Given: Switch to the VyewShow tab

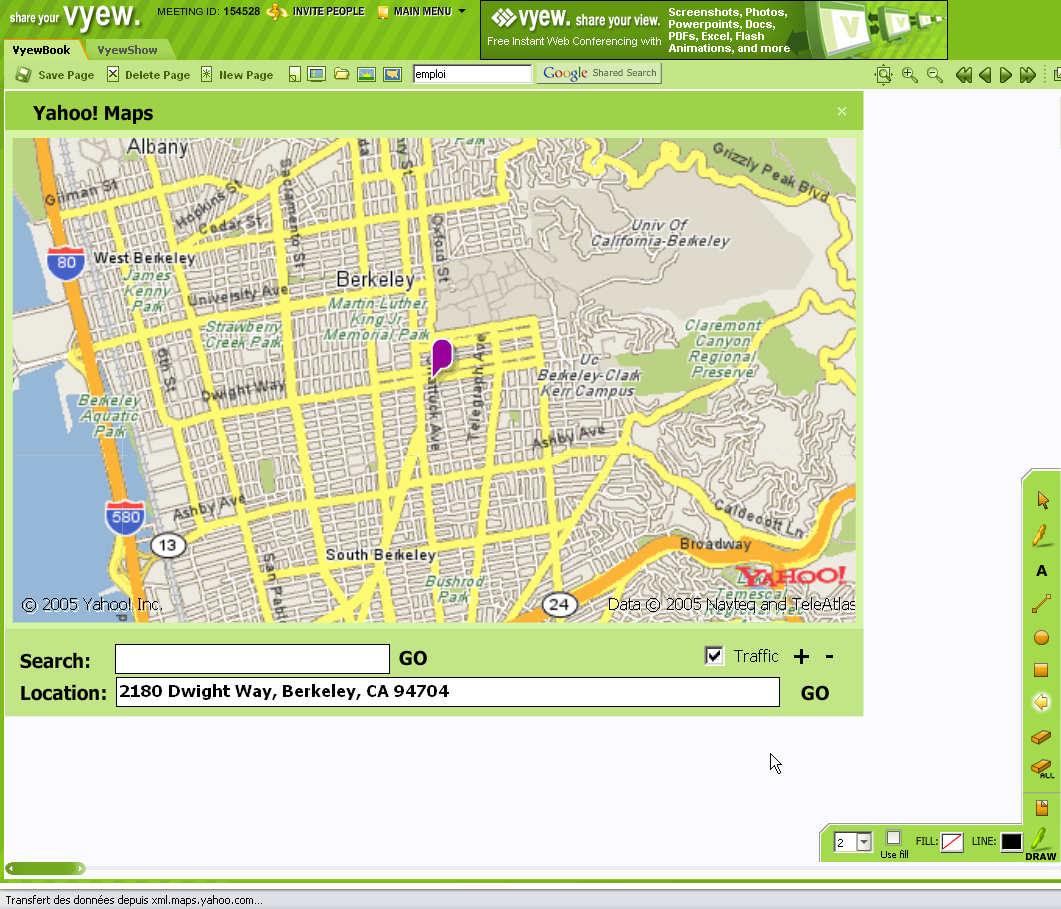Looking at the screenshot, I should tap(127, 50).
